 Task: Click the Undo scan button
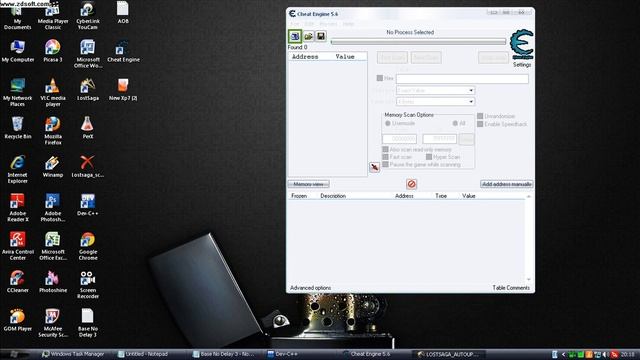tap(493, 58)
